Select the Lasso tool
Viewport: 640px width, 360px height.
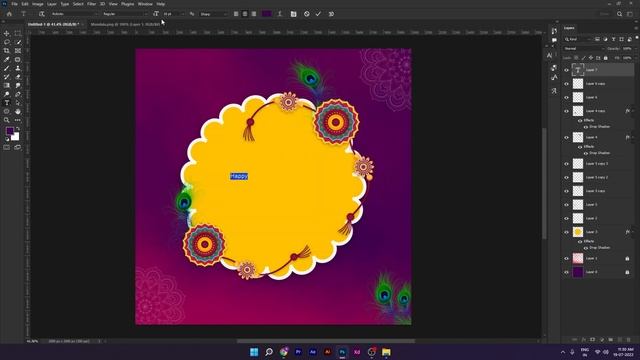tap(7, 42)
